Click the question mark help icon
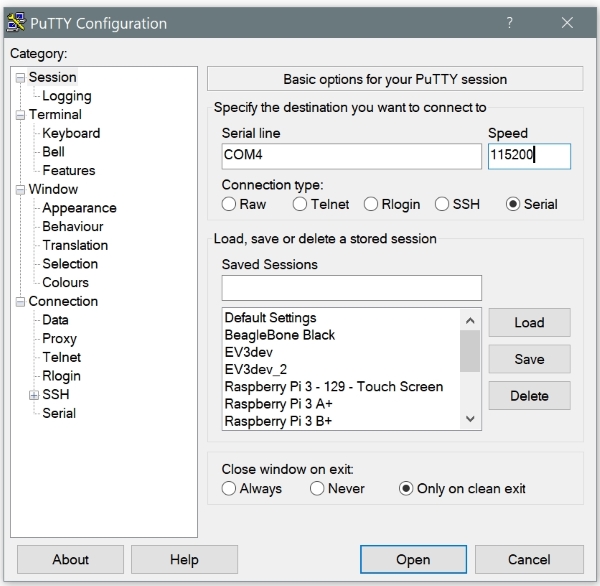Viewport: 600px width, 586px height. [x=509, y=23]
